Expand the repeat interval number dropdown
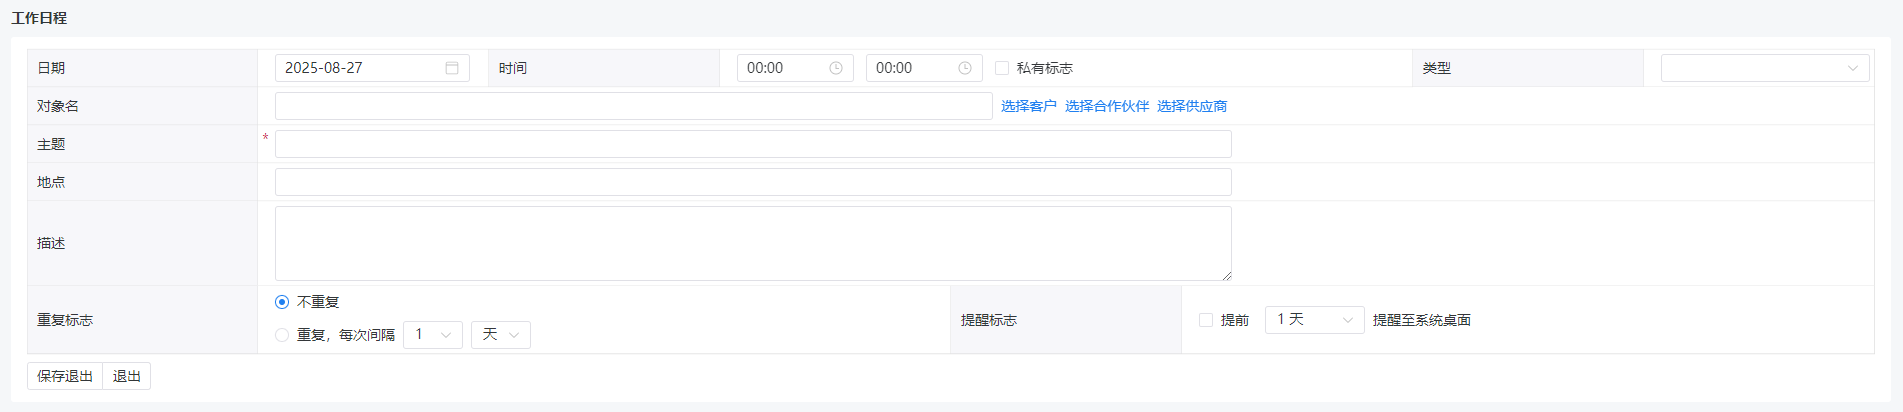Viewport: 1903px width, 412px height. (x=432, y=335)
